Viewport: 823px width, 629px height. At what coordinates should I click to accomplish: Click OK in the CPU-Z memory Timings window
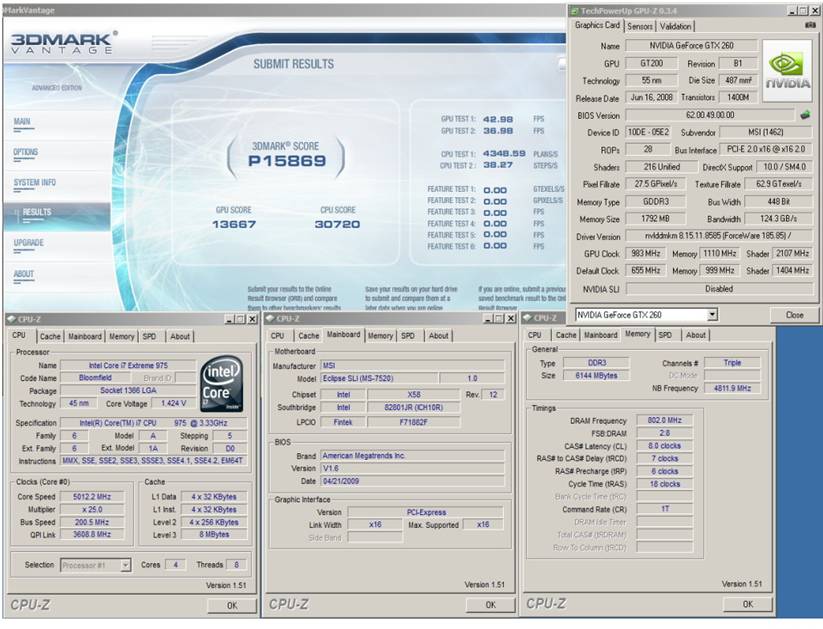pyautogui.click(x=747, y=605)
